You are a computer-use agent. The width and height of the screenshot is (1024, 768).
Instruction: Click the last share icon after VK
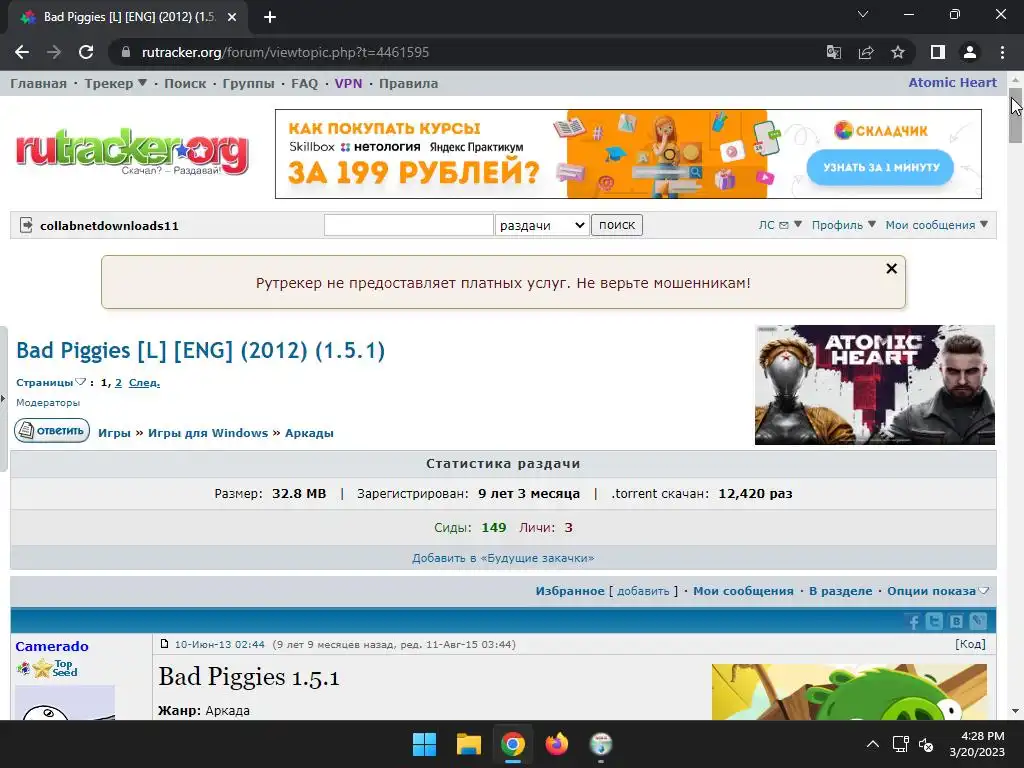pyautogui.click(x=978, y=622)
